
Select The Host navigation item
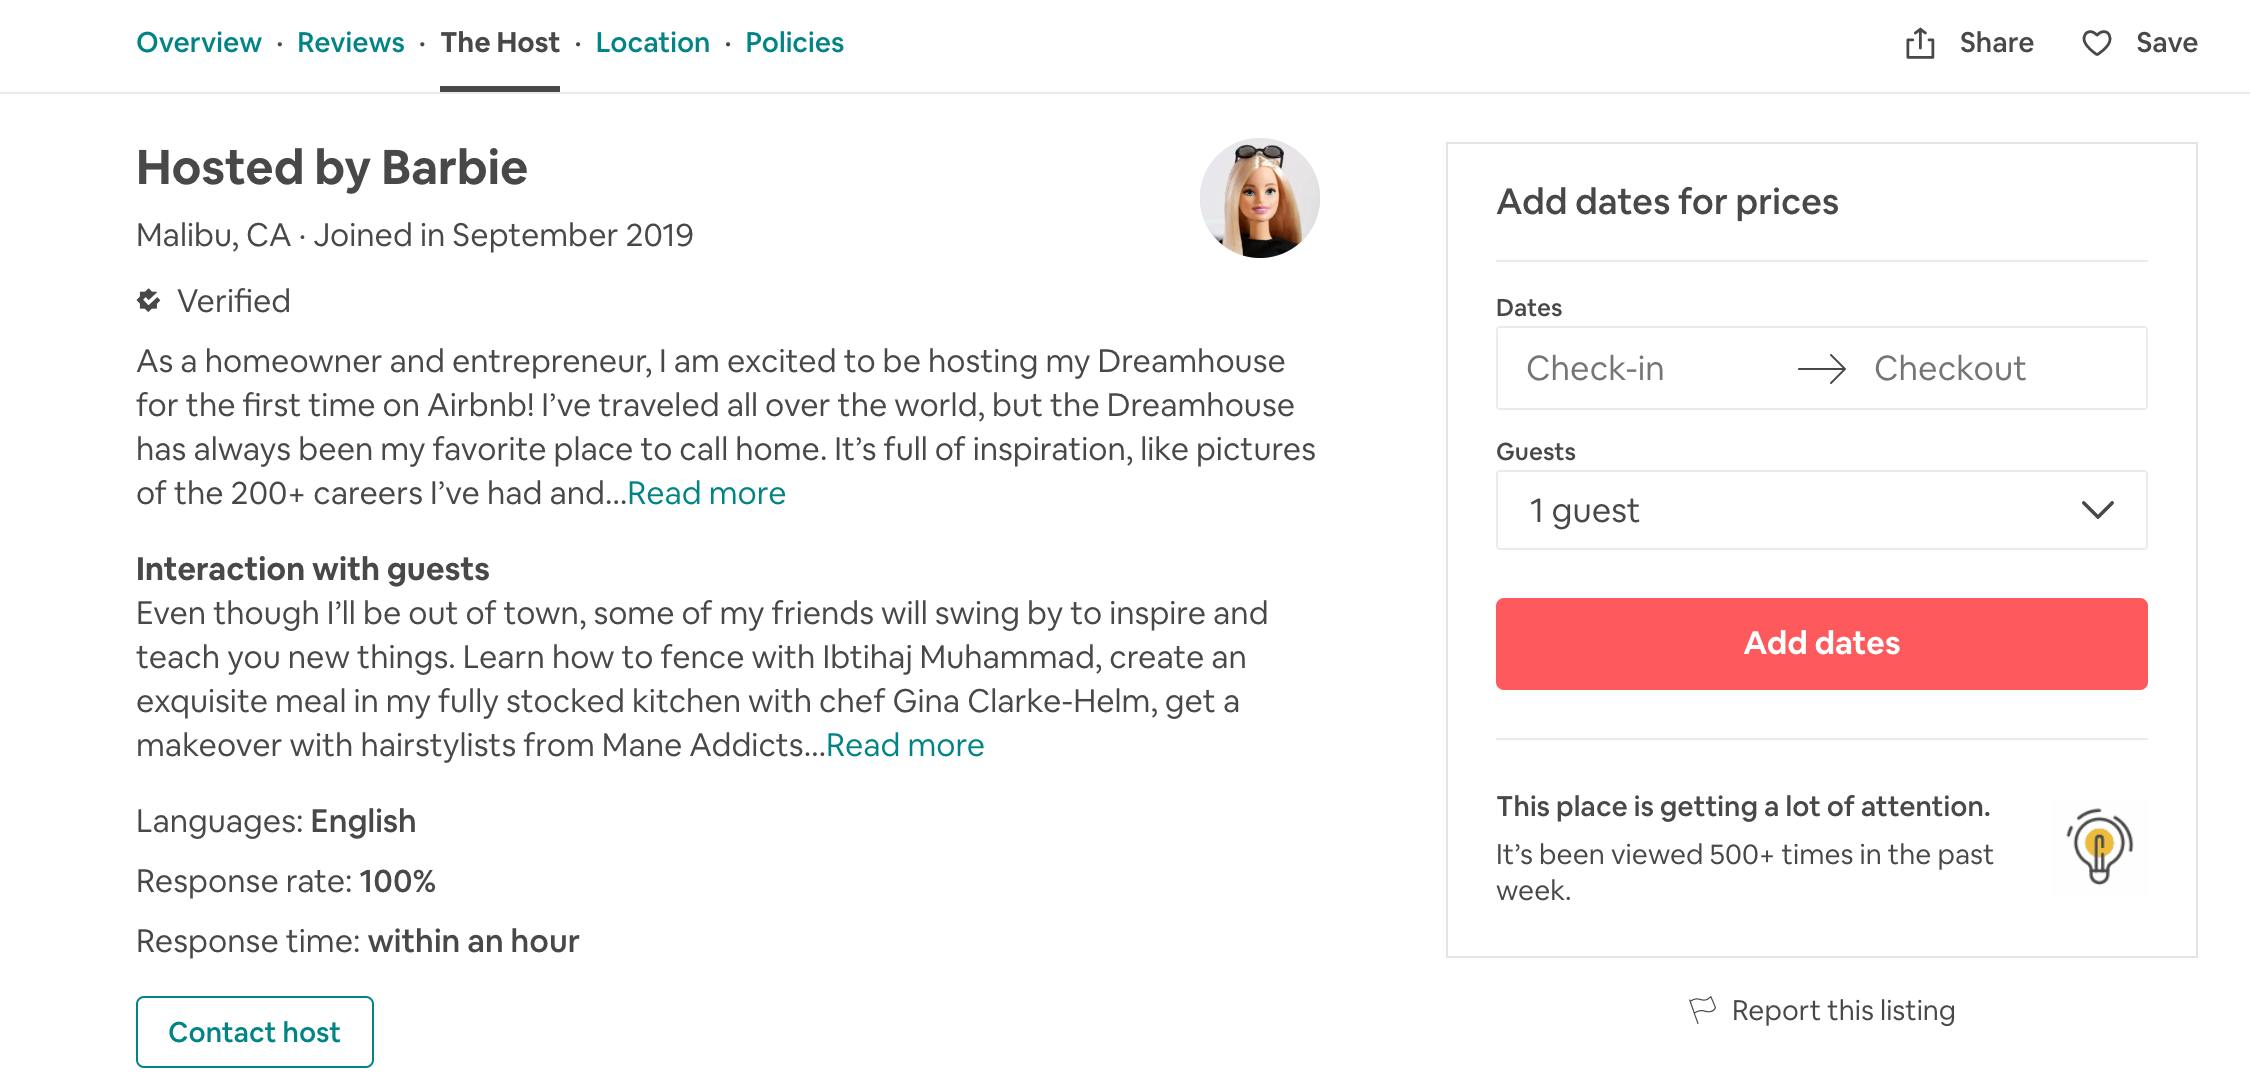[x=499, y=42]
